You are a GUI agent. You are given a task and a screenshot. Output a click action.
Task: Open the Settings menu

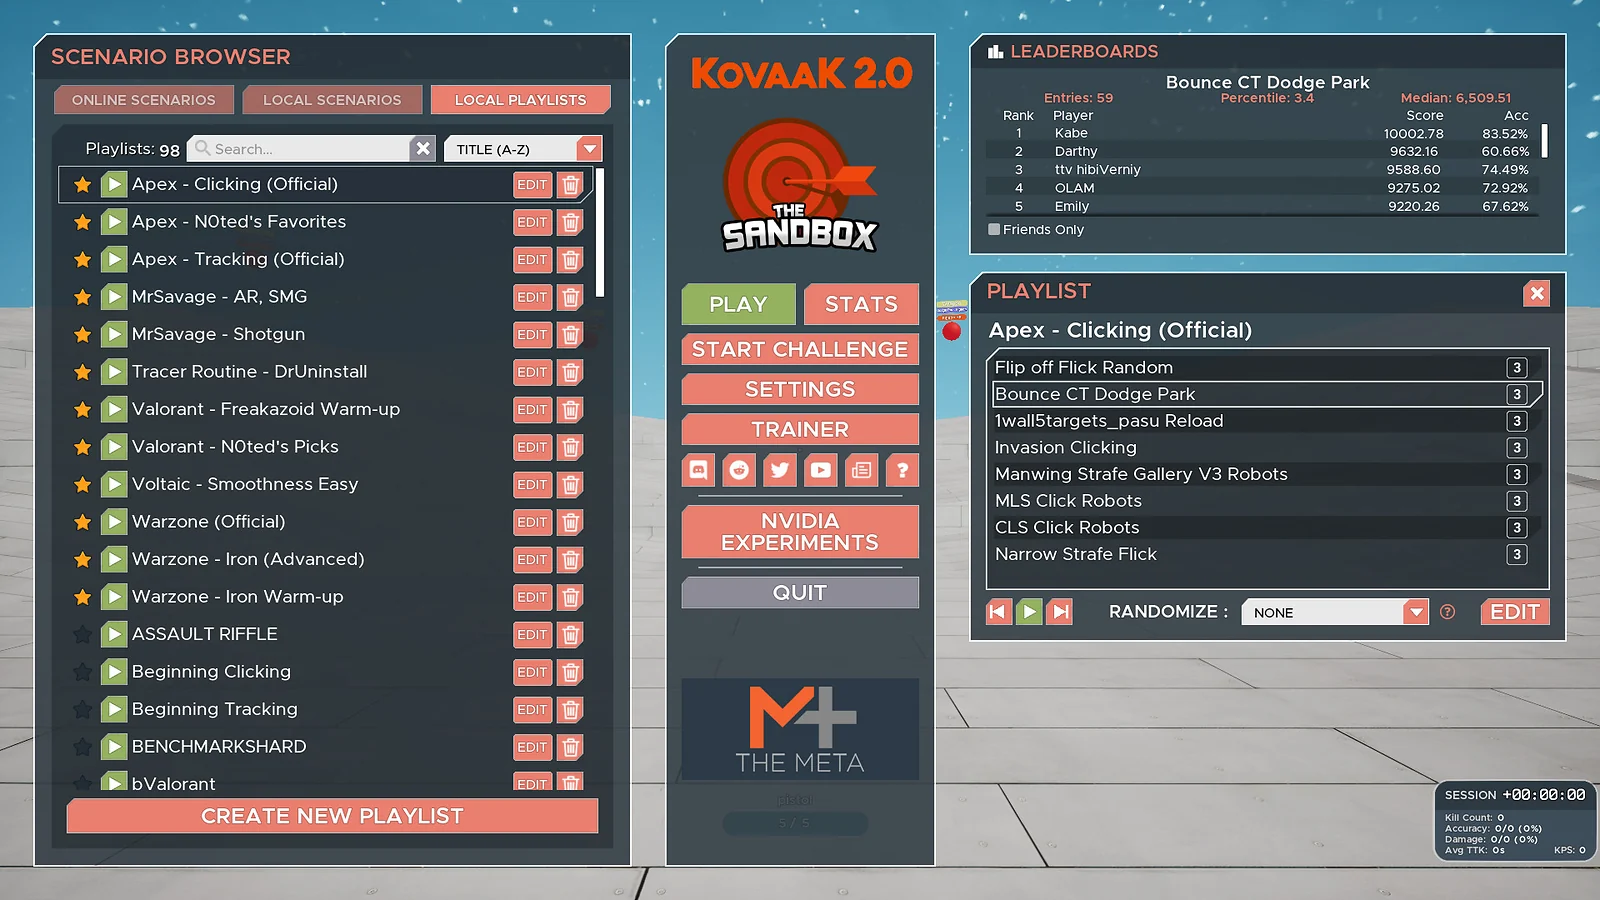point(800,389)
